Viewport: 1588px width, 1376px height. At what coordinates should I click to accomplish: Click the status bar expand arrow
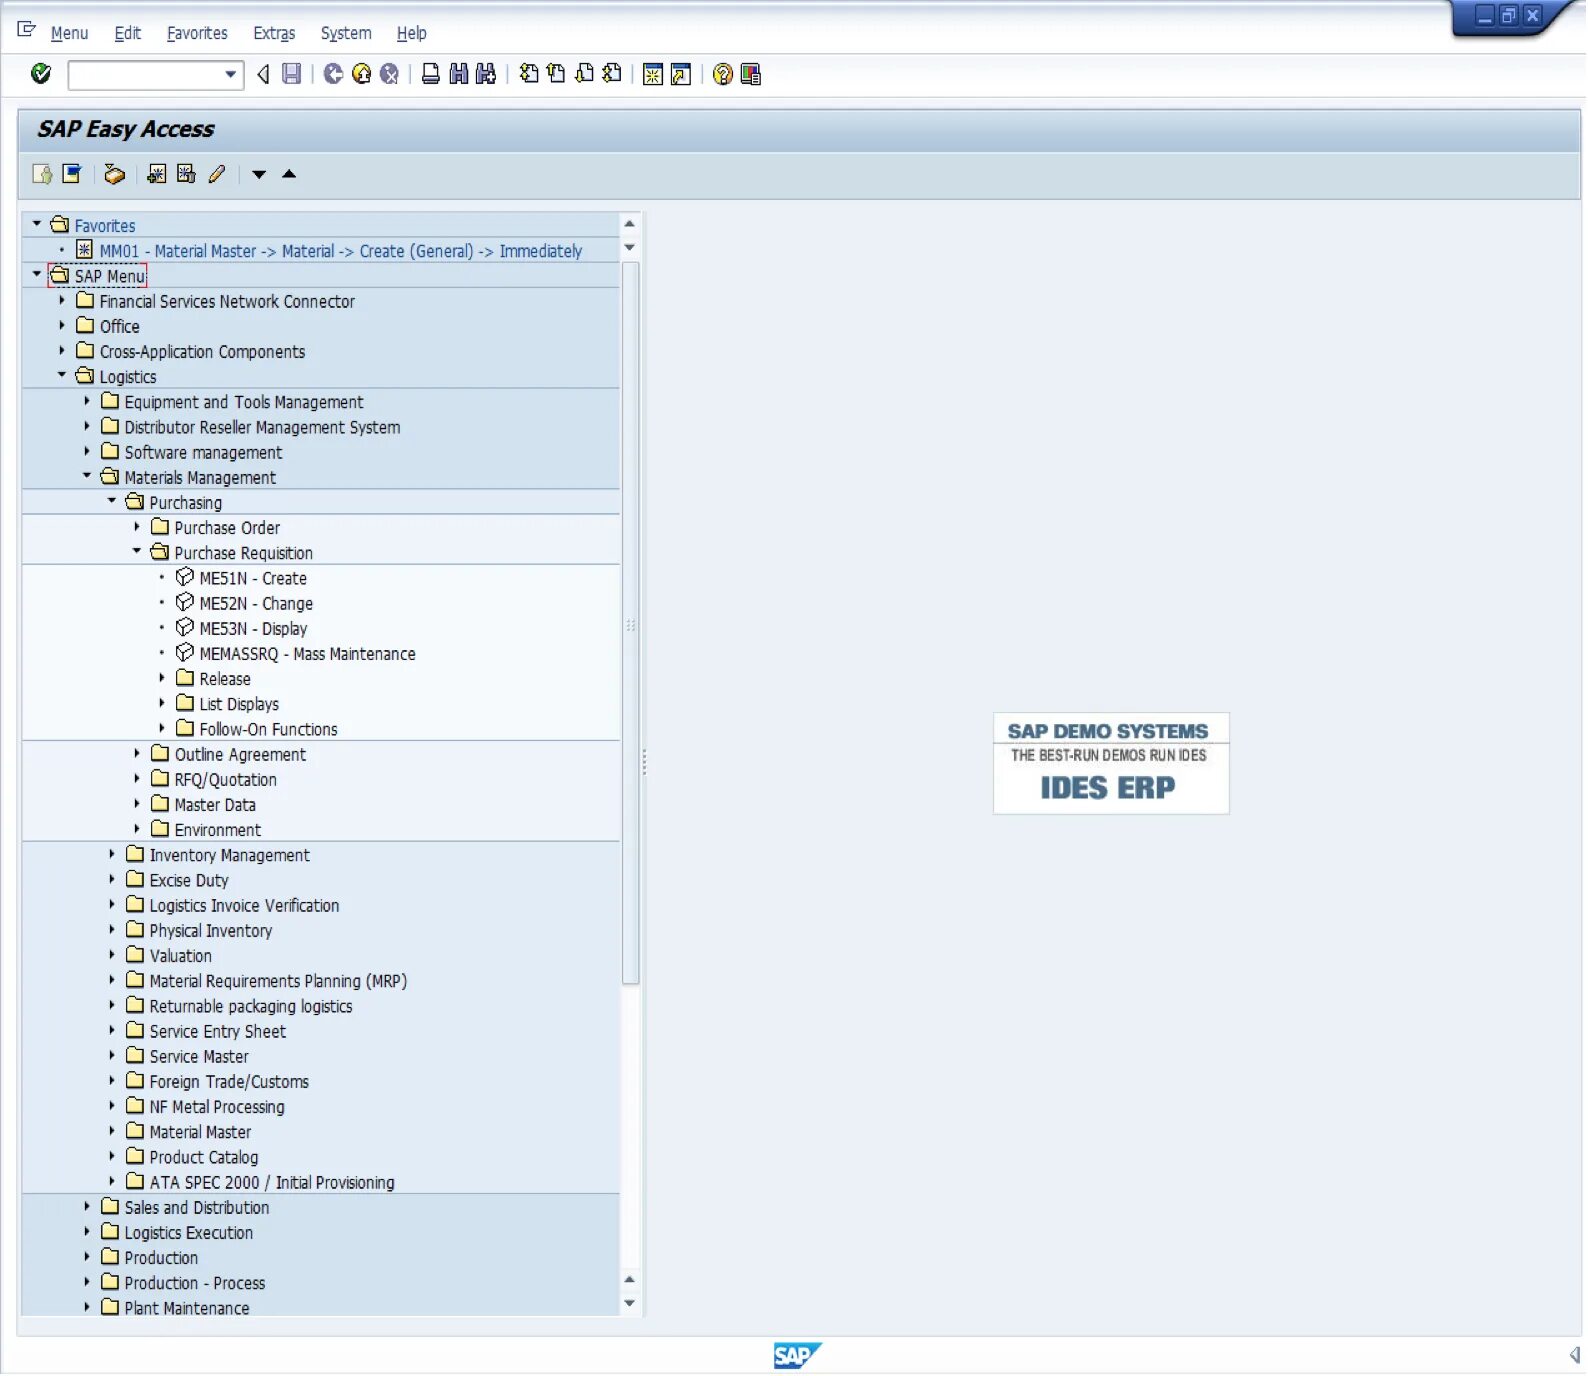pos(1574,1356)
